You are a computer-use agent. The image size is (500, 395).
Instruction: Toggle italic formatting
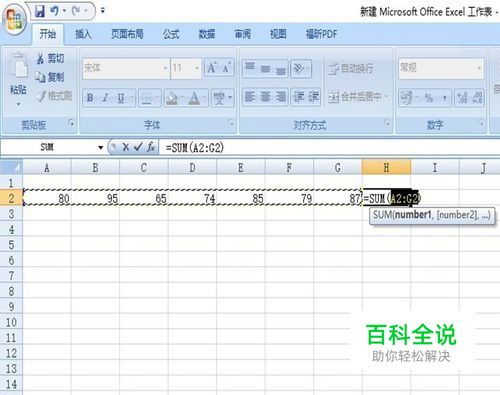coord(105,98)
